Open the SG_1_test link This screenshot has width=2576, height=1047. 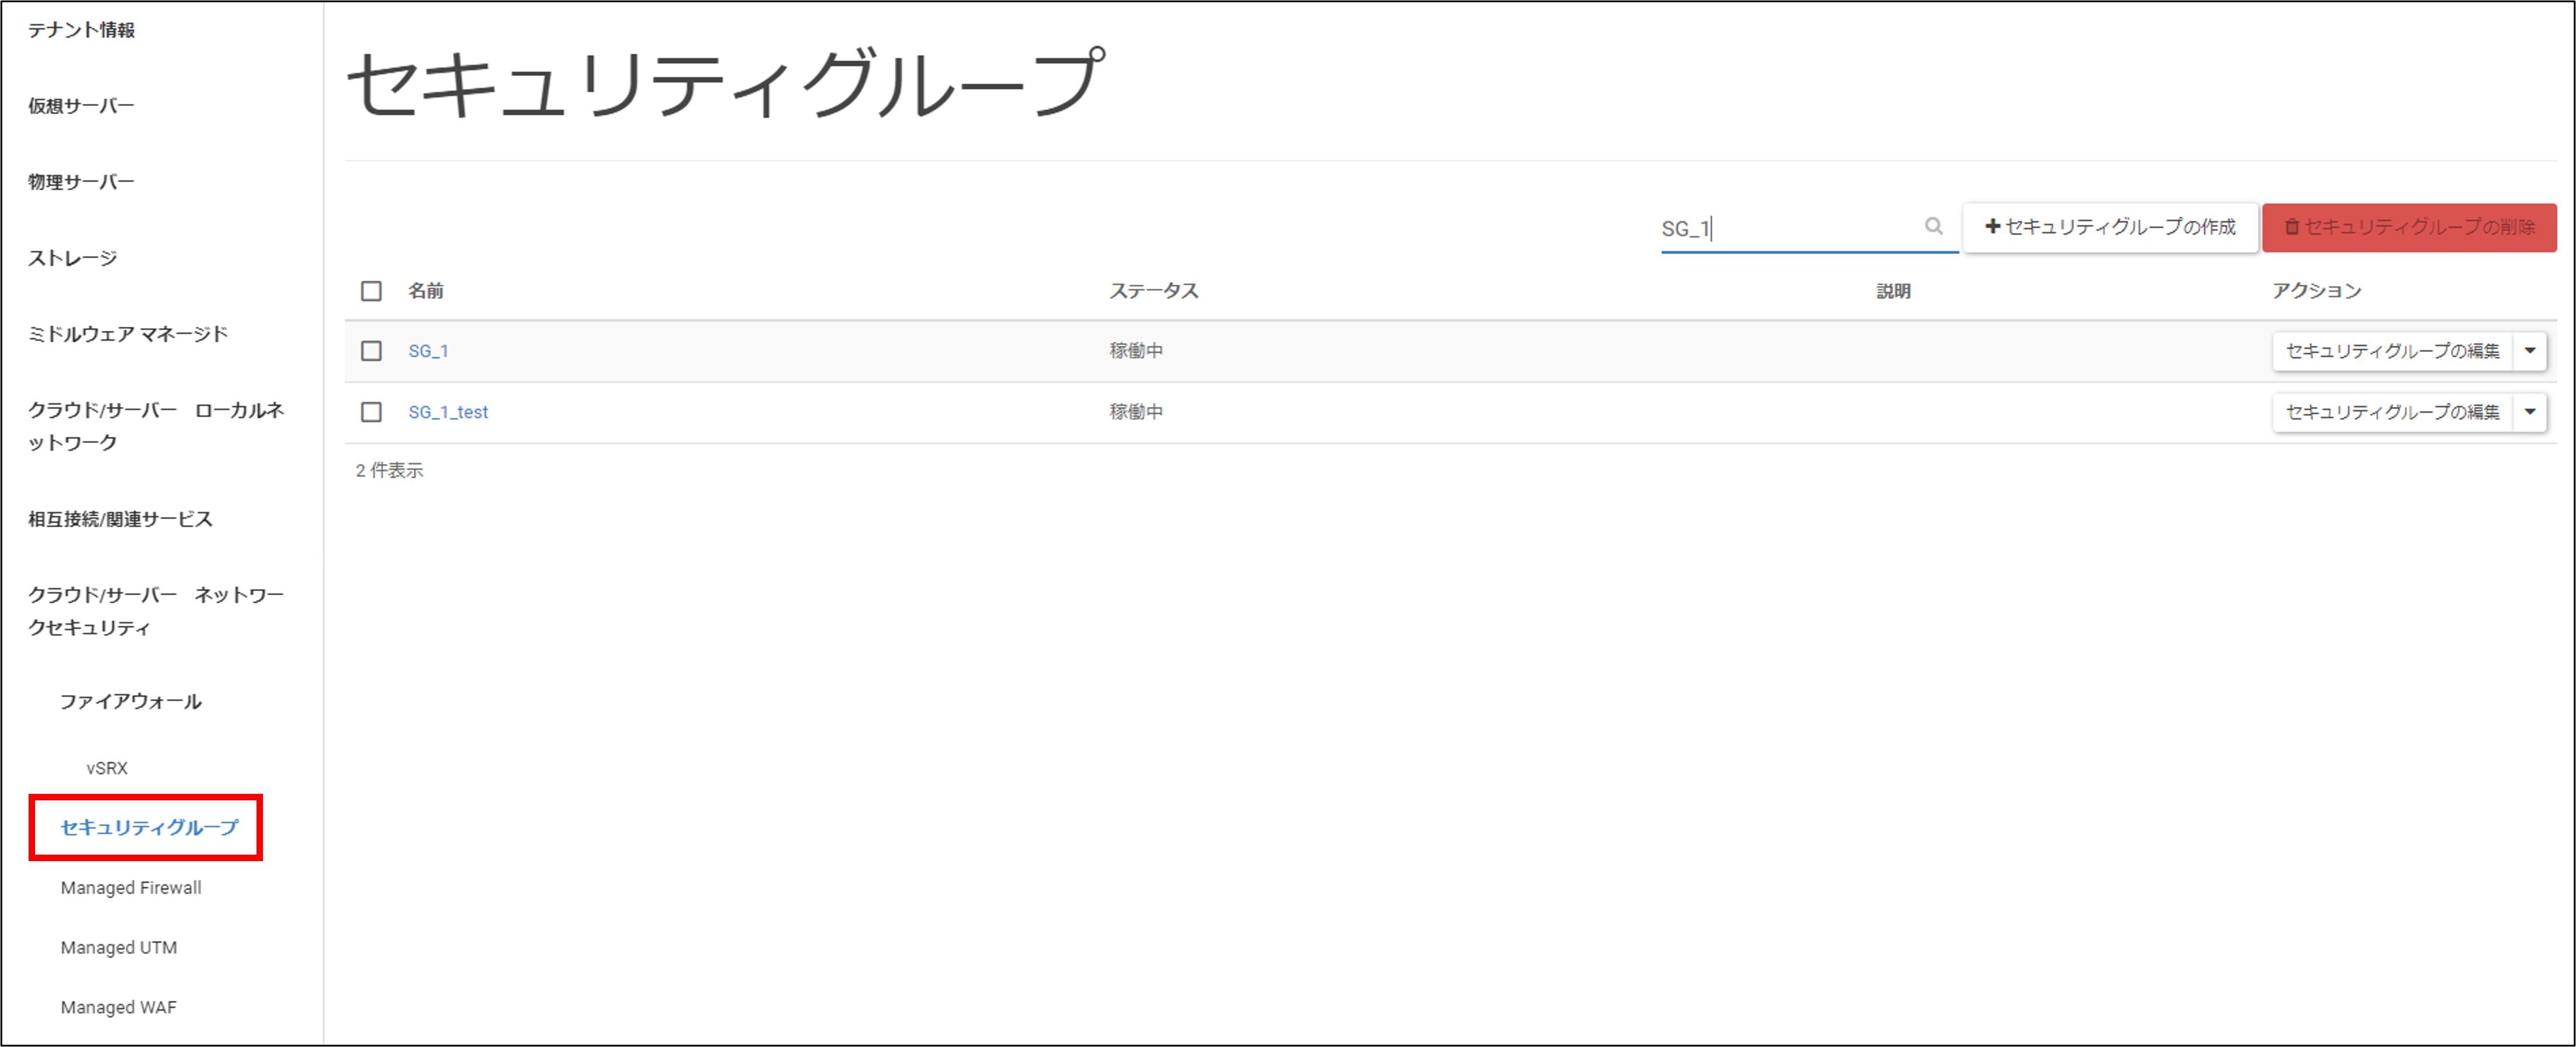(448, 412)
